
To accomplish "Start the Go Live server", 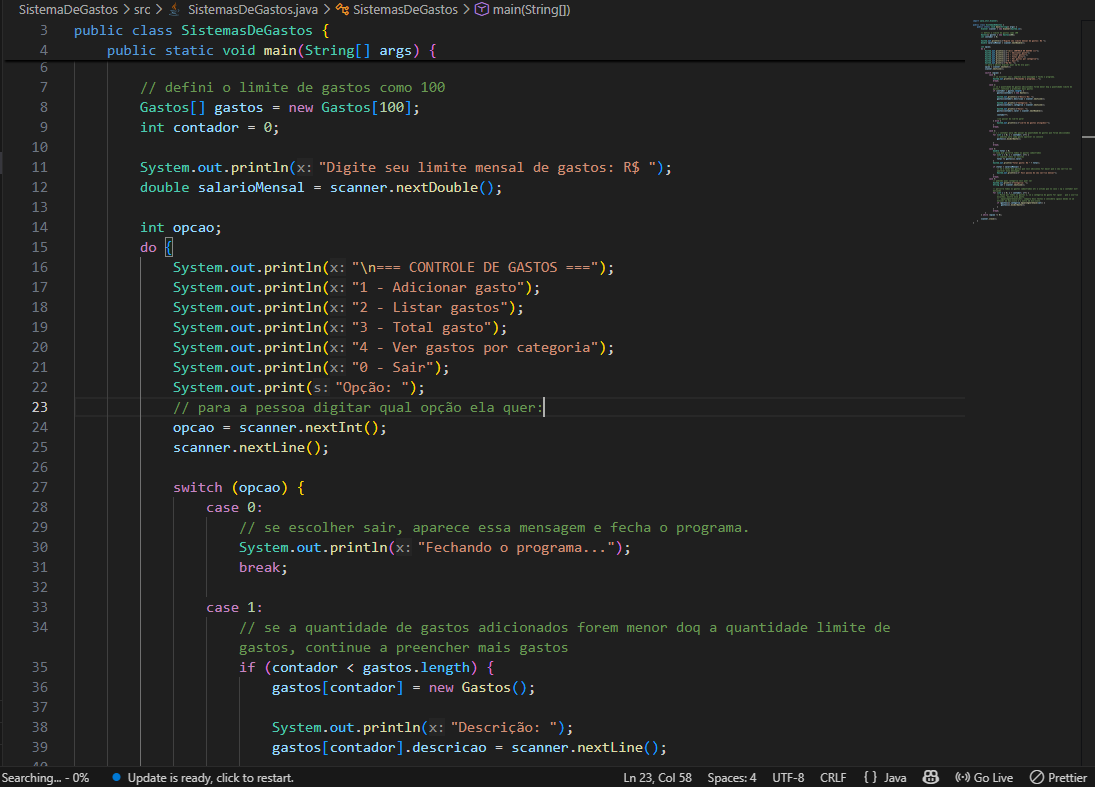I will pos(984,777).
